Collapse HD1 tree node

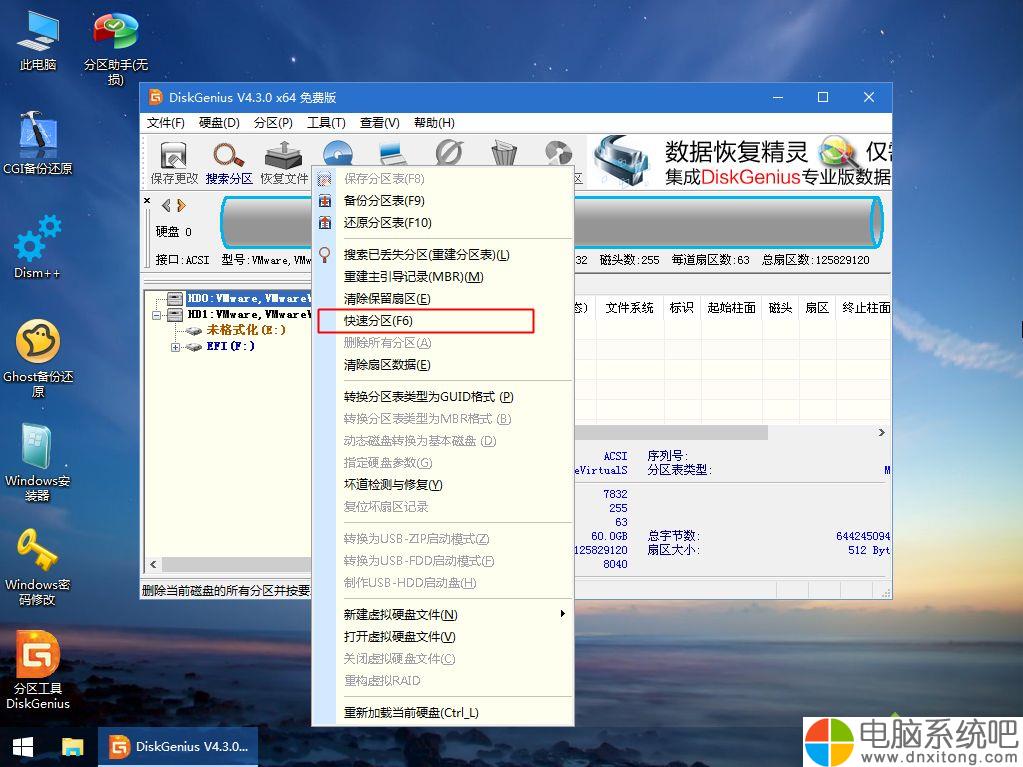tap(157, 315)
